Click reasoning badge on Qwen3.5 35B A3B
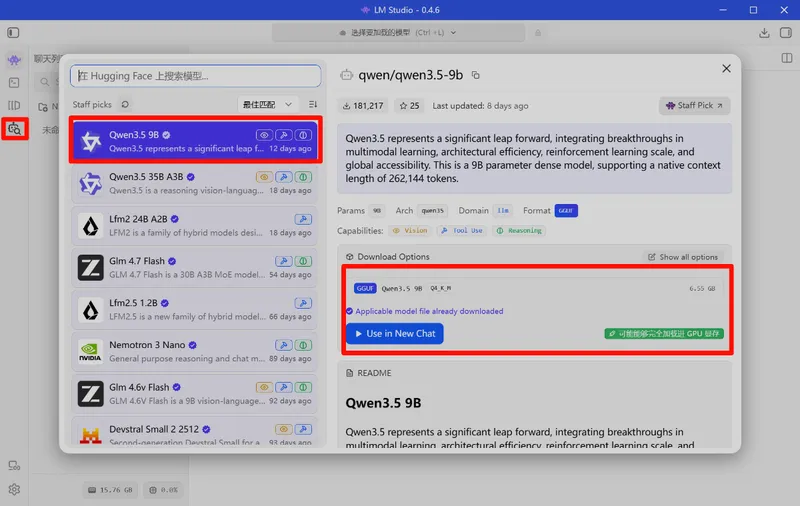Image resolution: width=800 pixels, height=506 pixels. pyautogui.click(x=303, y=177)
